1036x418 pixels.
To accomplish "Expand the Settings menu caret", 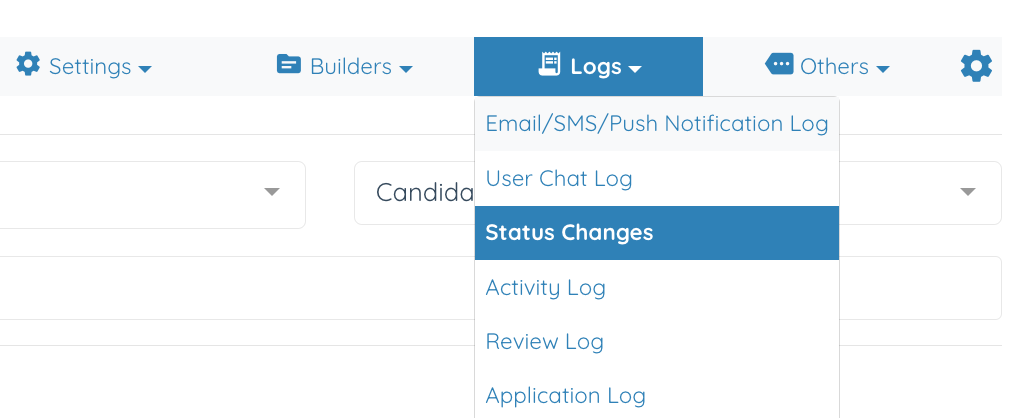I will (145, 69).
